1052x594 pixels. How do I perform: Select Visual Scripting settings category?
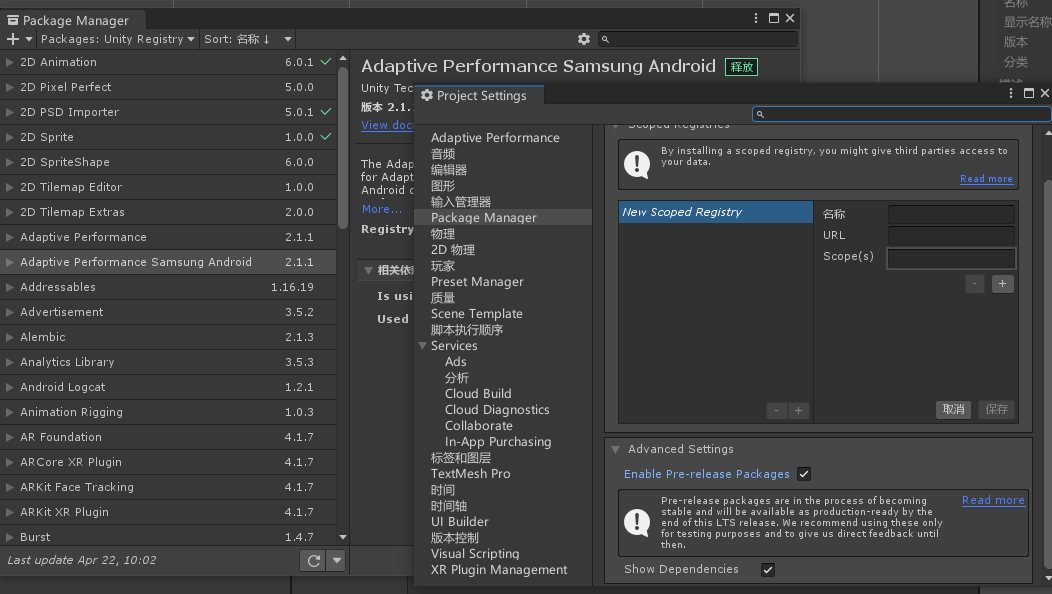pyautogui.click(x=475, y=554)
